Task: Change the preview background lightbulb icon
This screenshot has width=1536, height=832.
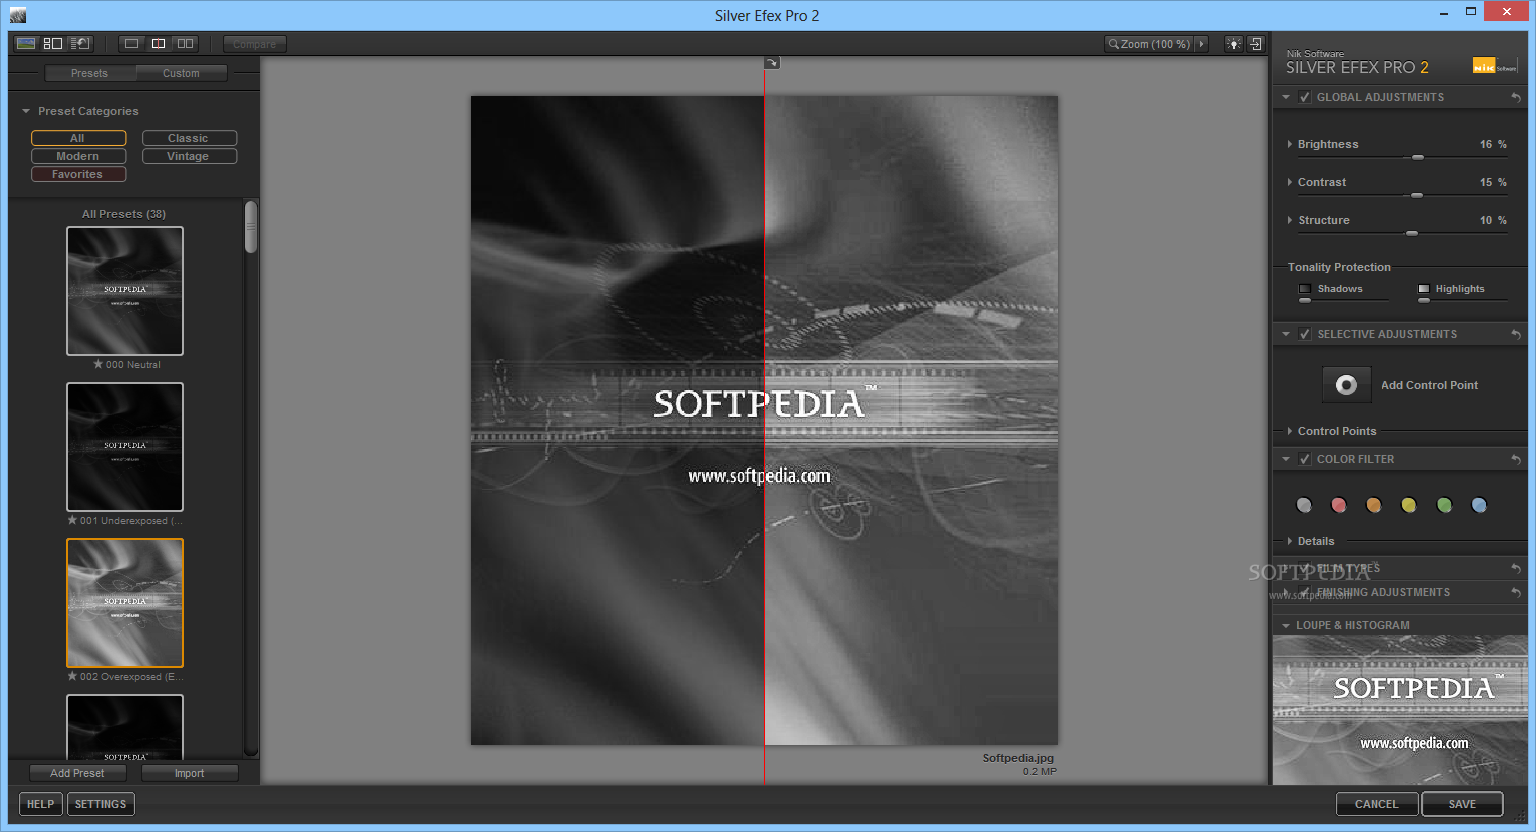Action: click(x=1234, y=44)
